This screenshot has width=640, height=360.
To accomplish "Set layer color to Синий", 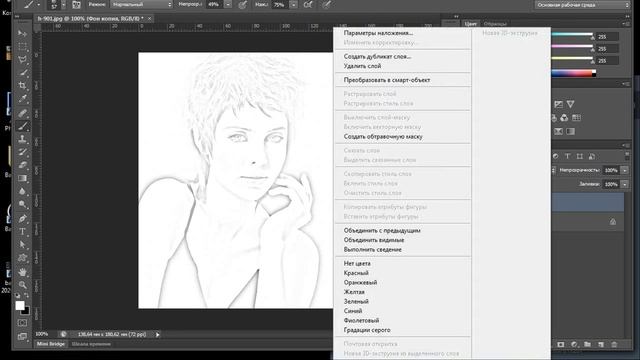I will pos(353,311).
